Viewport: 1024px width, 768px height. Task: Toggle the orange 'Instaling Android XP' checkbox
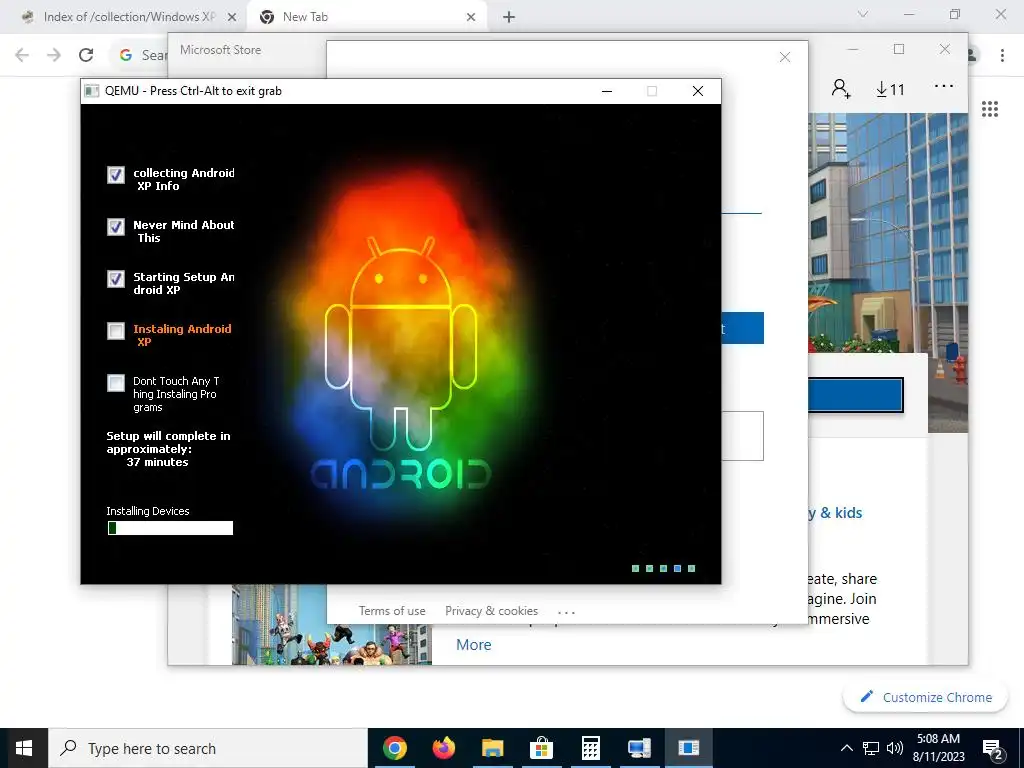116,331
